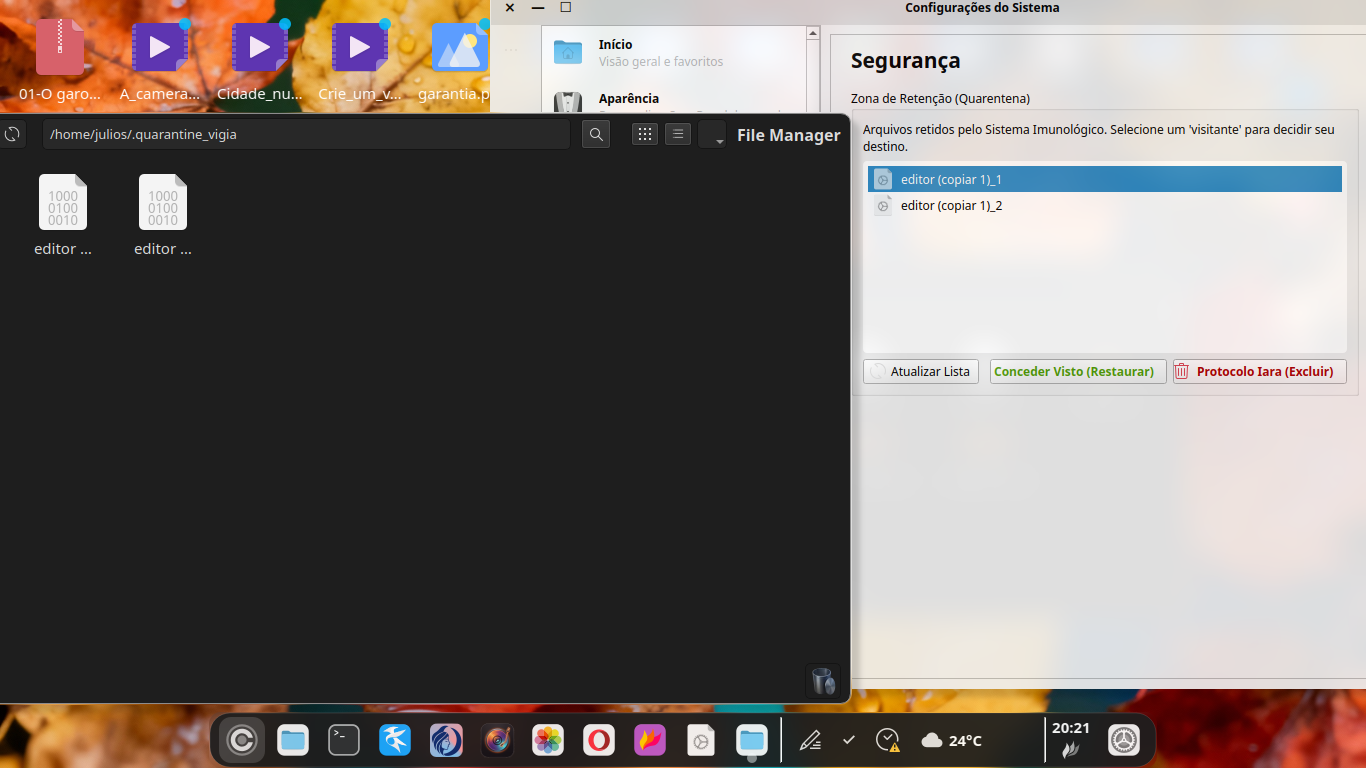Select the first editor binary file thumbnail
This screenshot has width=1366, height=768.
tap(63, 203)
